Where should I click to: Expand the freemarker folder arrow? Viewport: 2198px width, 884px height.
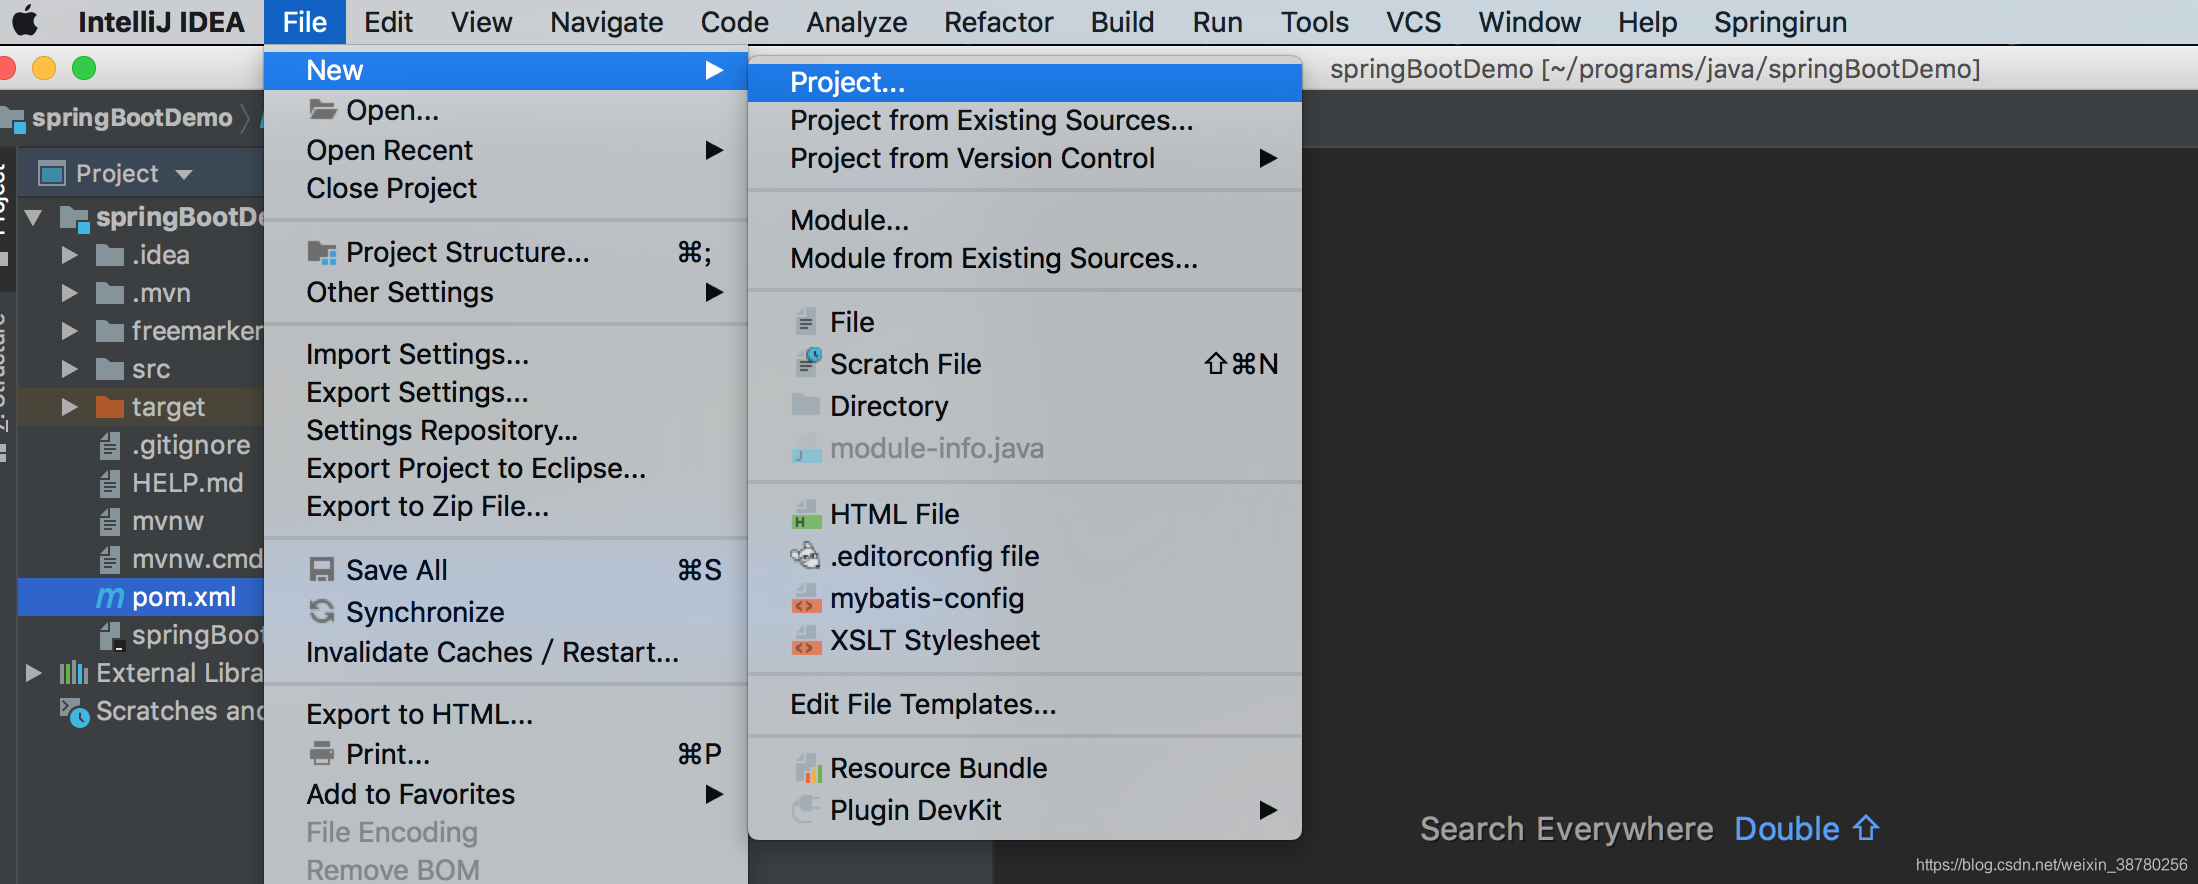pos(69,331)
